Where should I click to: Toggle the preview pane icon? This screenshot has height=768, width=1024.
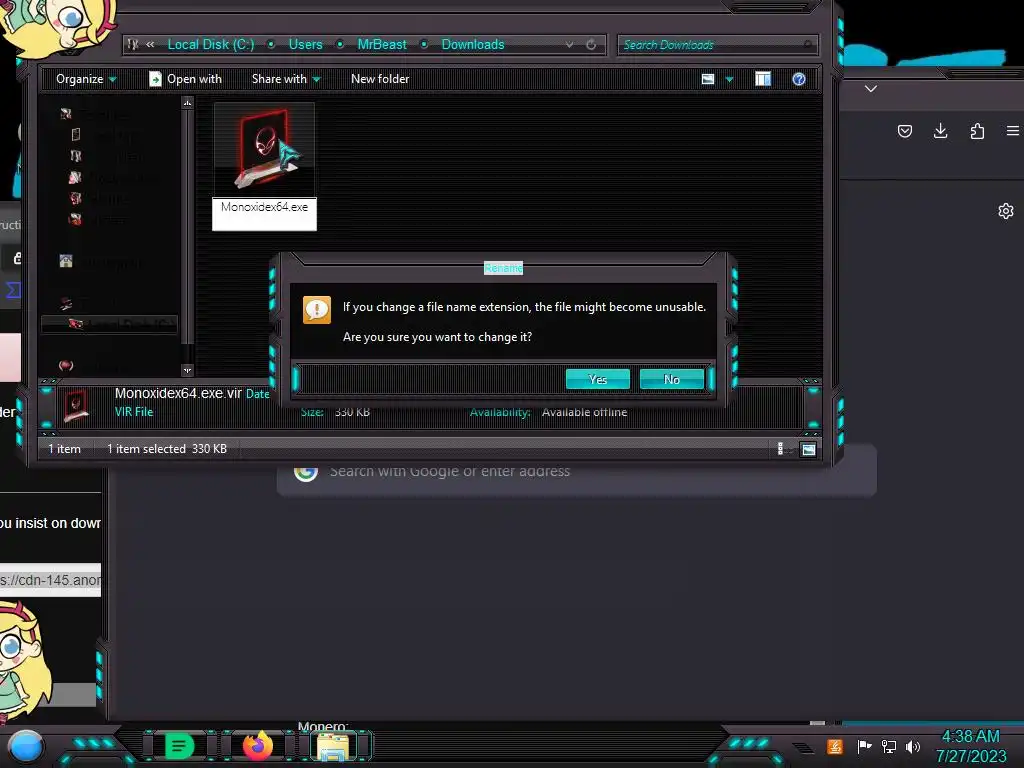click(763, 79)
